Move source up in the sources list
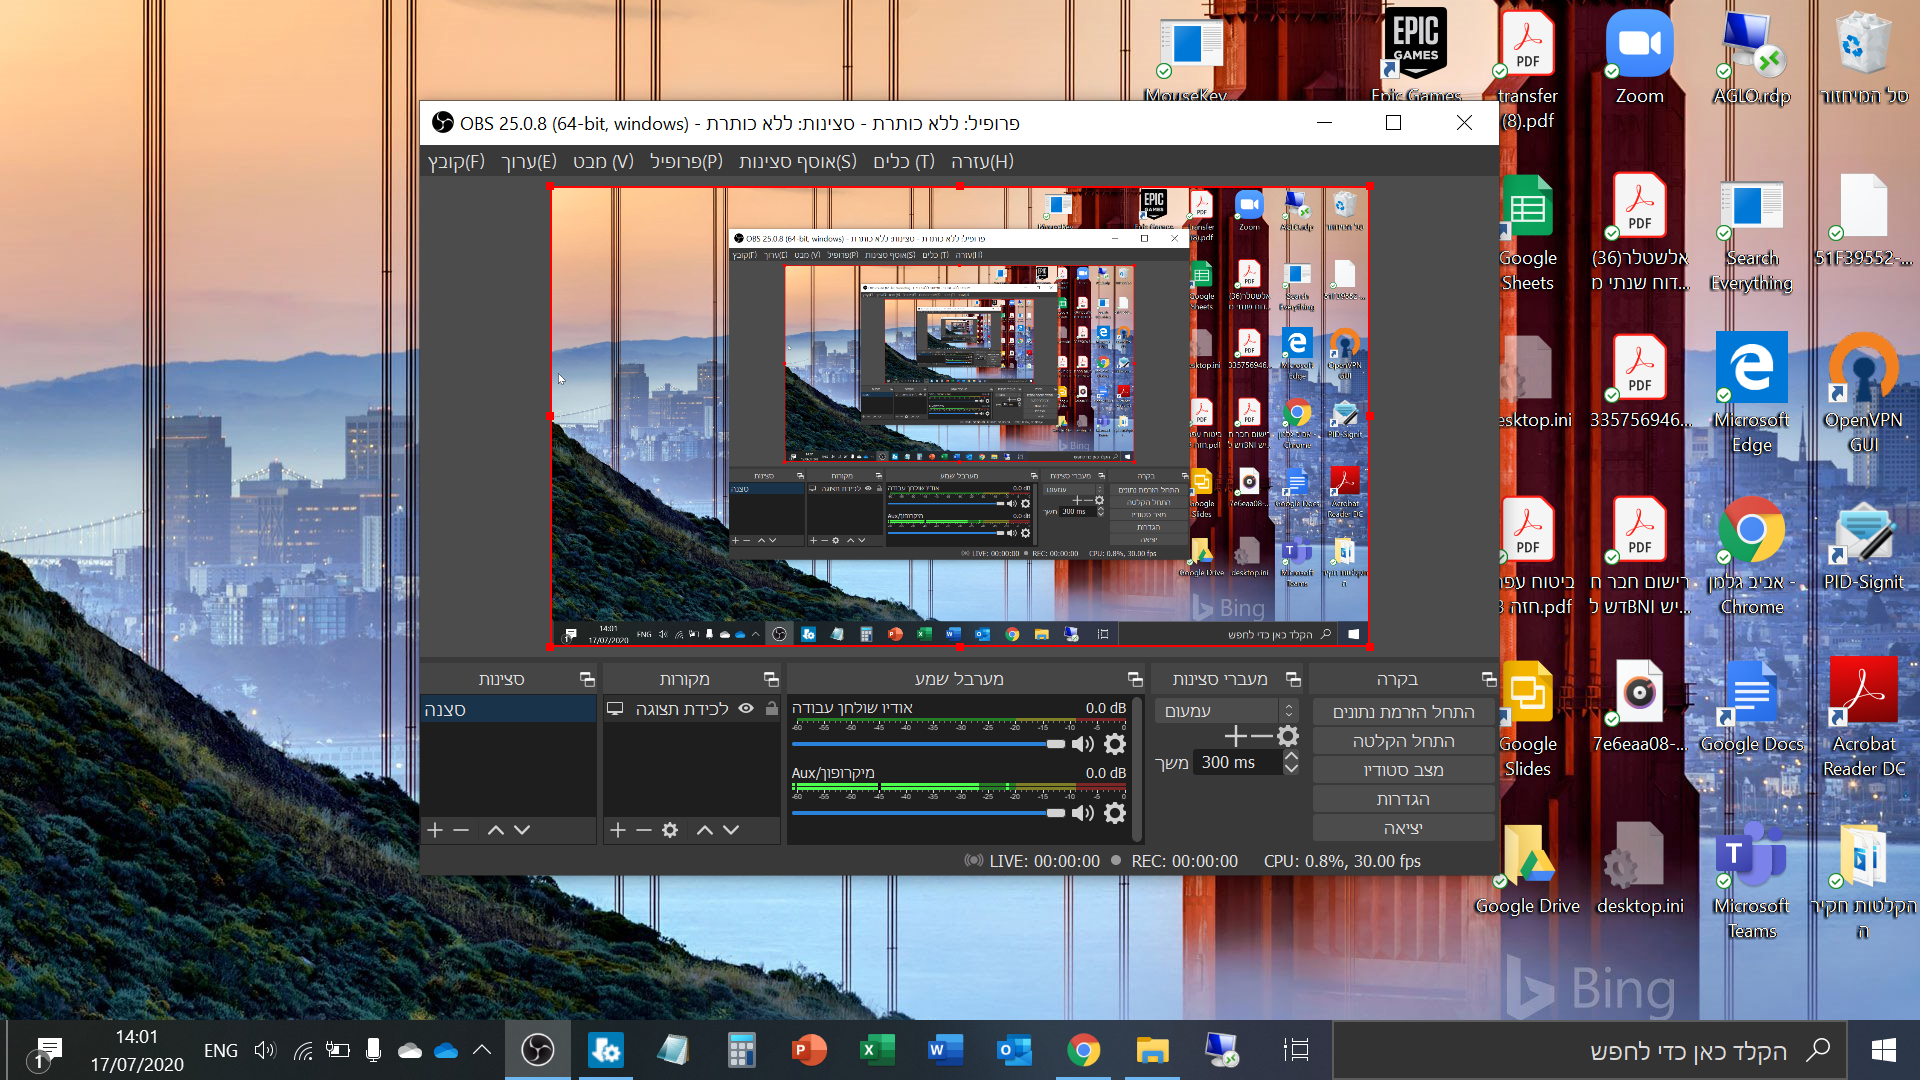 click(x=705, y=830)
